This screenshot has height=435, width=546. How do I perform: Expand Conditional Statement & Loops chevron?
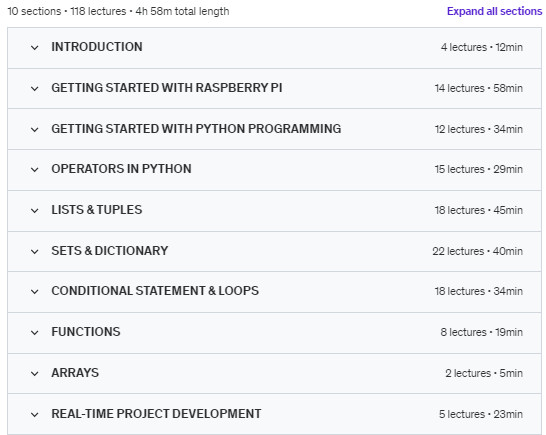pyautogui.click(x=34, y=292)
